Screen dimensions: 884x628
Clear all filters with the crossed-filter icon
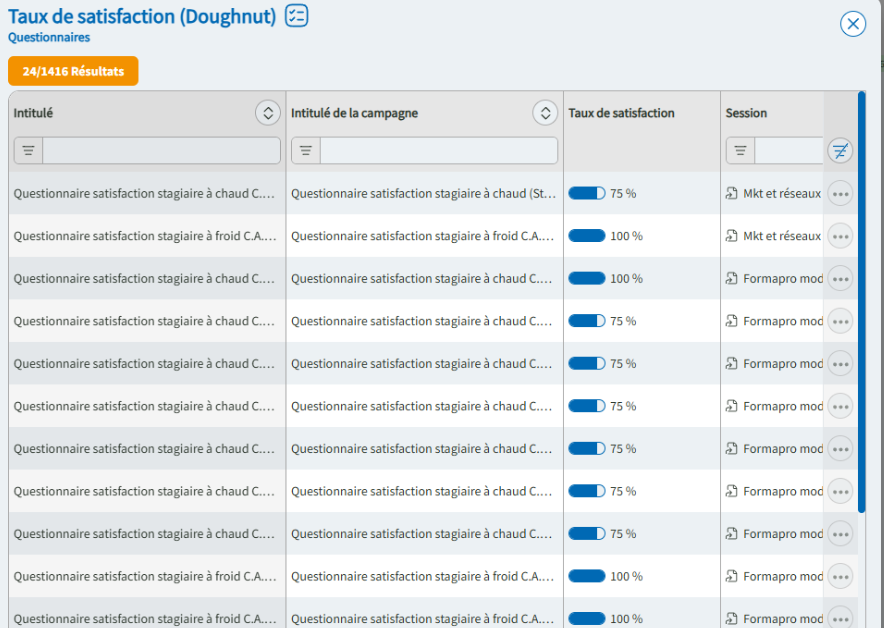[840, 151]
